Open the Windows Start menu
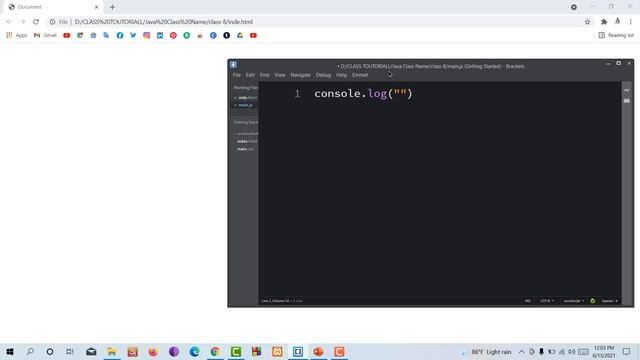 coord(10,352)
